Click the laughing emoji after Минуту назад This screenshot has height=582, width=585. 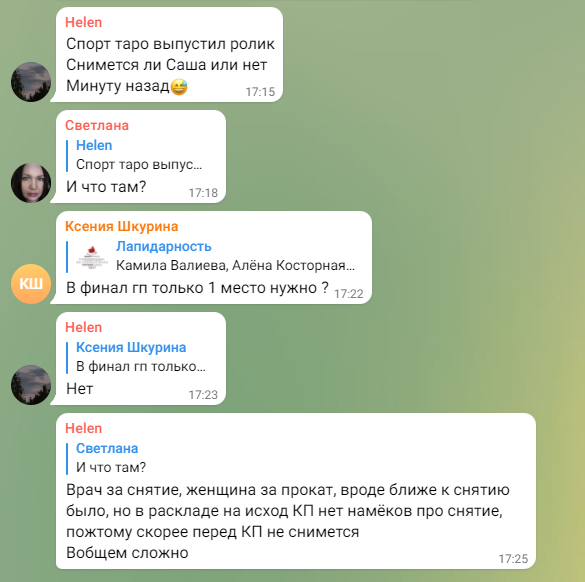(x=179, y=87)
